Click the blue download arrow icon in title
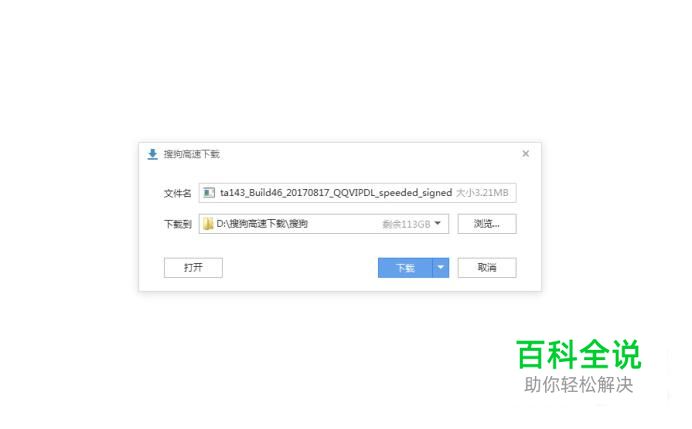The height and width of the screenshot is (429, 692). pos(152,154)
